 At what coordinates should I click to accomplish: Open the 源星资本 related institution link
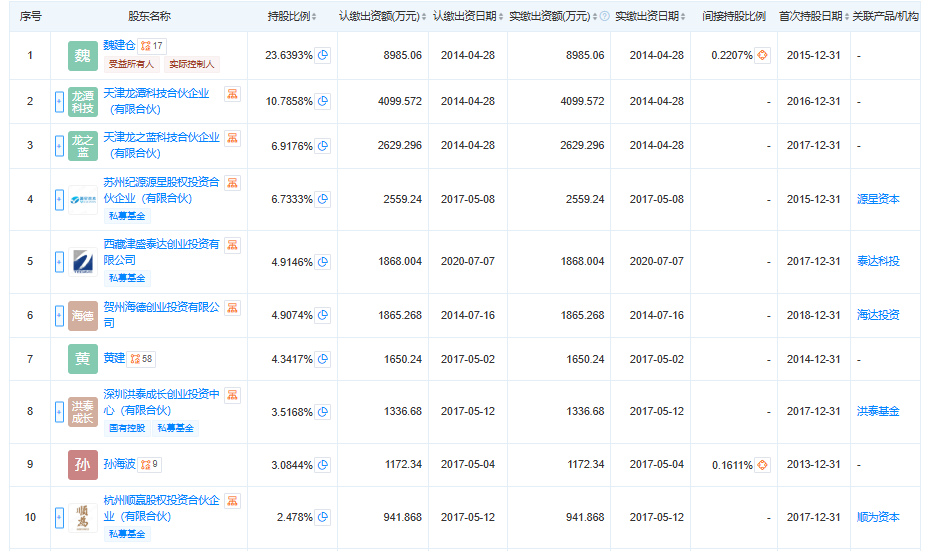coord(878,200)
